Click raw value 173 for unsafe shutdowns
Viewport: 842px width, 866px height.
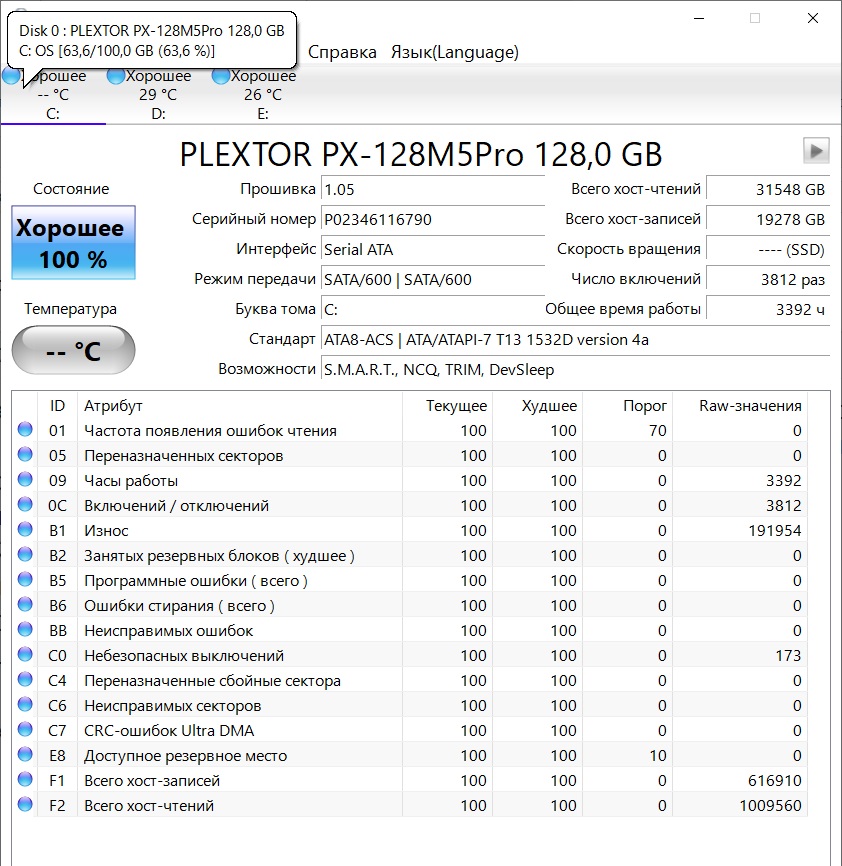point(788,656)
